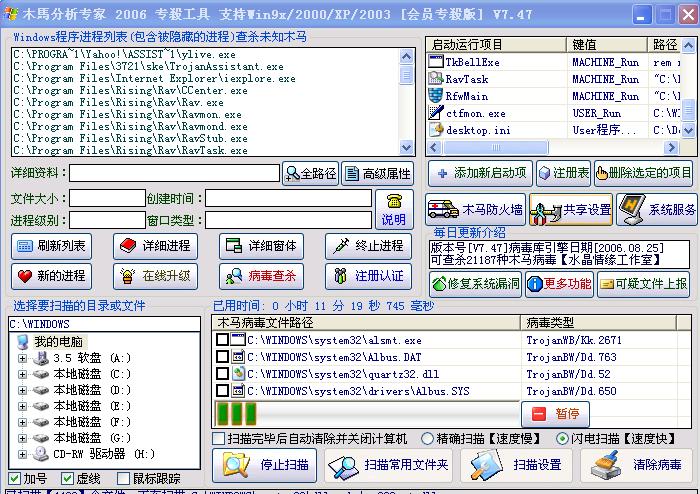The image size is (700, 494).
Task: Check the Albus.DAT result checkbox
Action: pyautogui.click(x=222, y=357)
